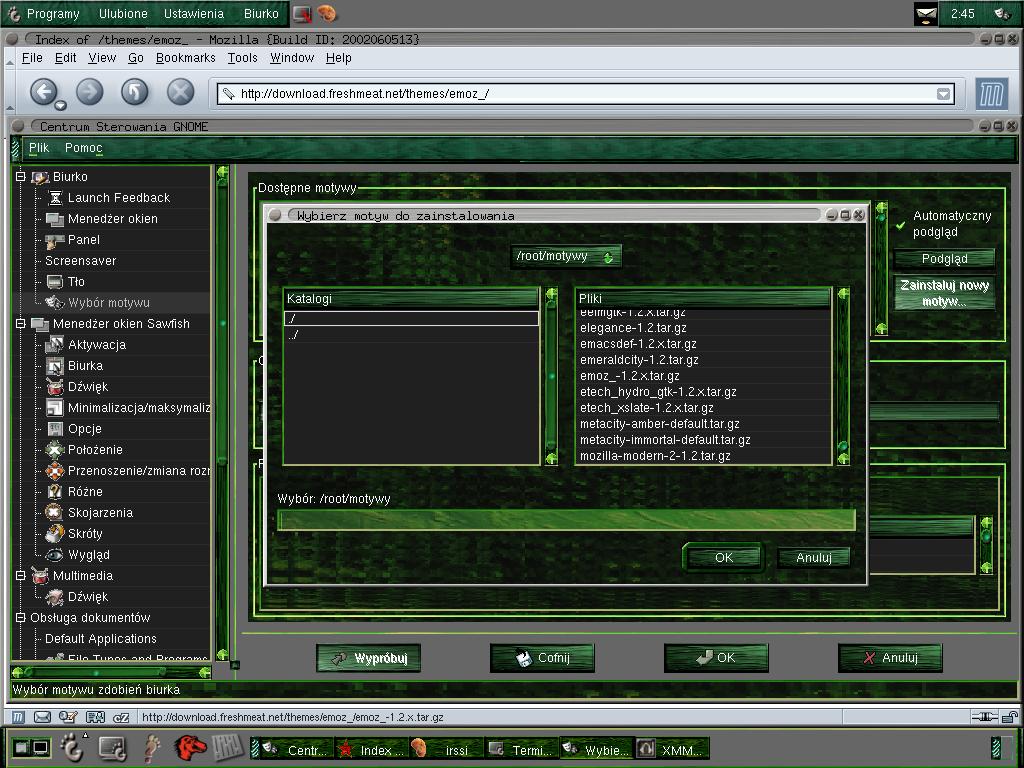Open the Launch Feedback tree entry

118,197
